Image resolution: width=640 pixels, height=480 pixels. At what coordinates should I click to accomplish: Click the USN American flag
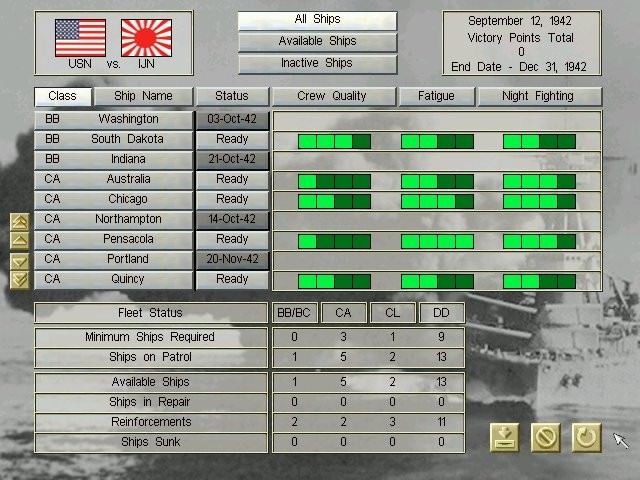click(80, 38)
